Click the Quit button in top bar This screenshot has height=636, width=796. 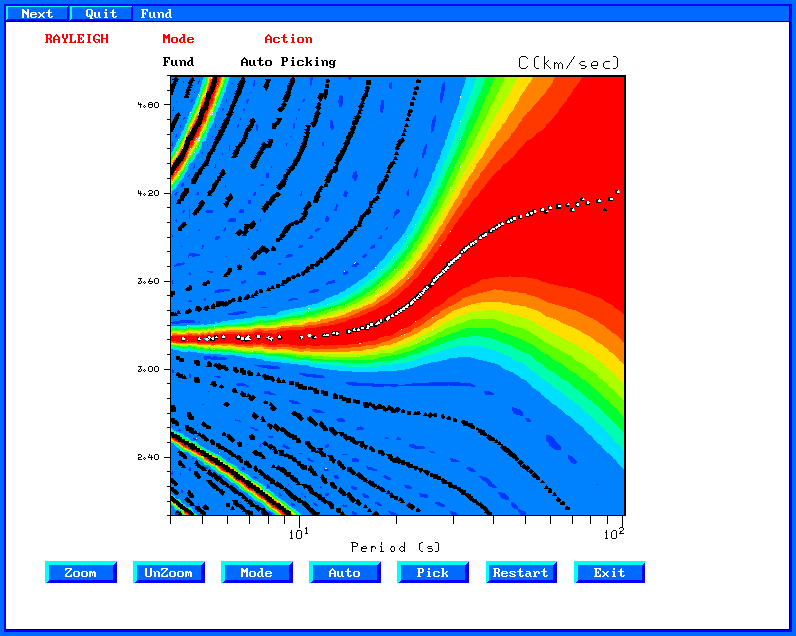pos(101,14)
